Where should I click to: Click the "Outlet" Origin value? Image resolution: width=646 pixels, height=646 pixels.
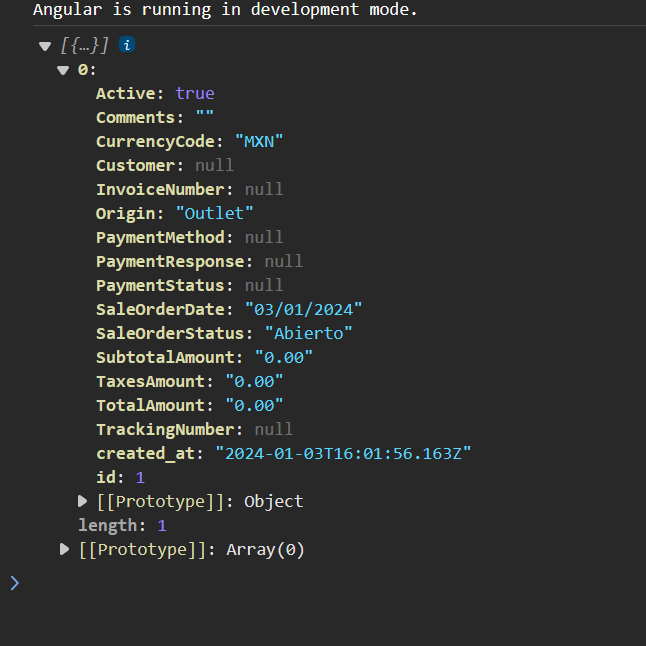tap(214, 213)
